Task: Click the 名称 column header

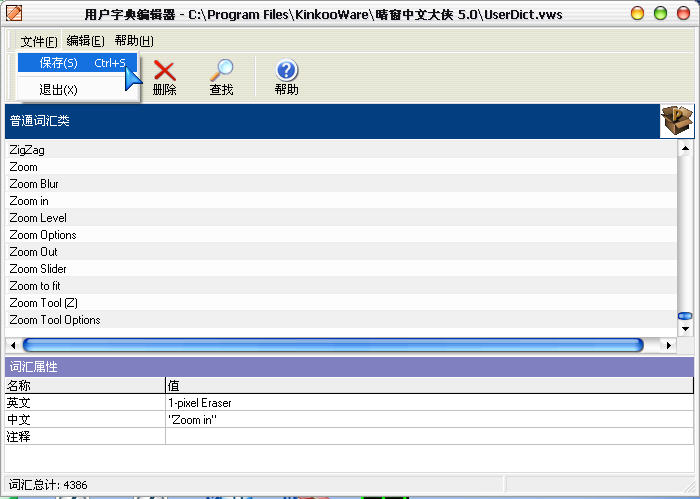Action: click(x=85, y=385)
